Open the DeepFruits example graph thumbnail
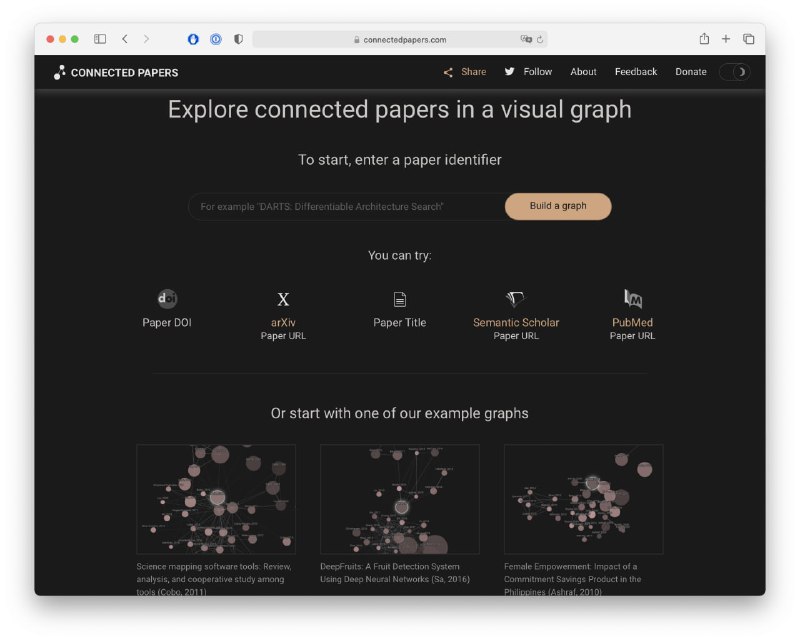 (x=399, y=499)
